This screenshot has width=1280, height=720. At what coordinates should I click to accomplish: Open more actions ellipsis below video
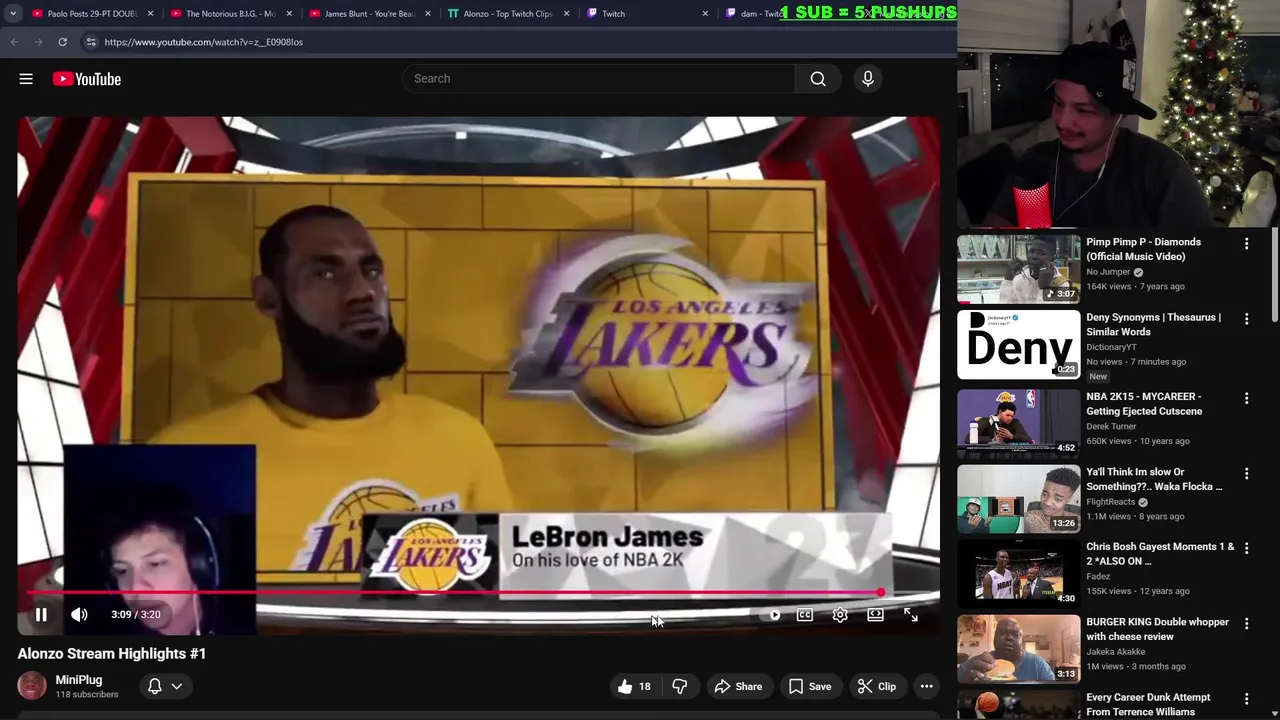pos(927,686)
